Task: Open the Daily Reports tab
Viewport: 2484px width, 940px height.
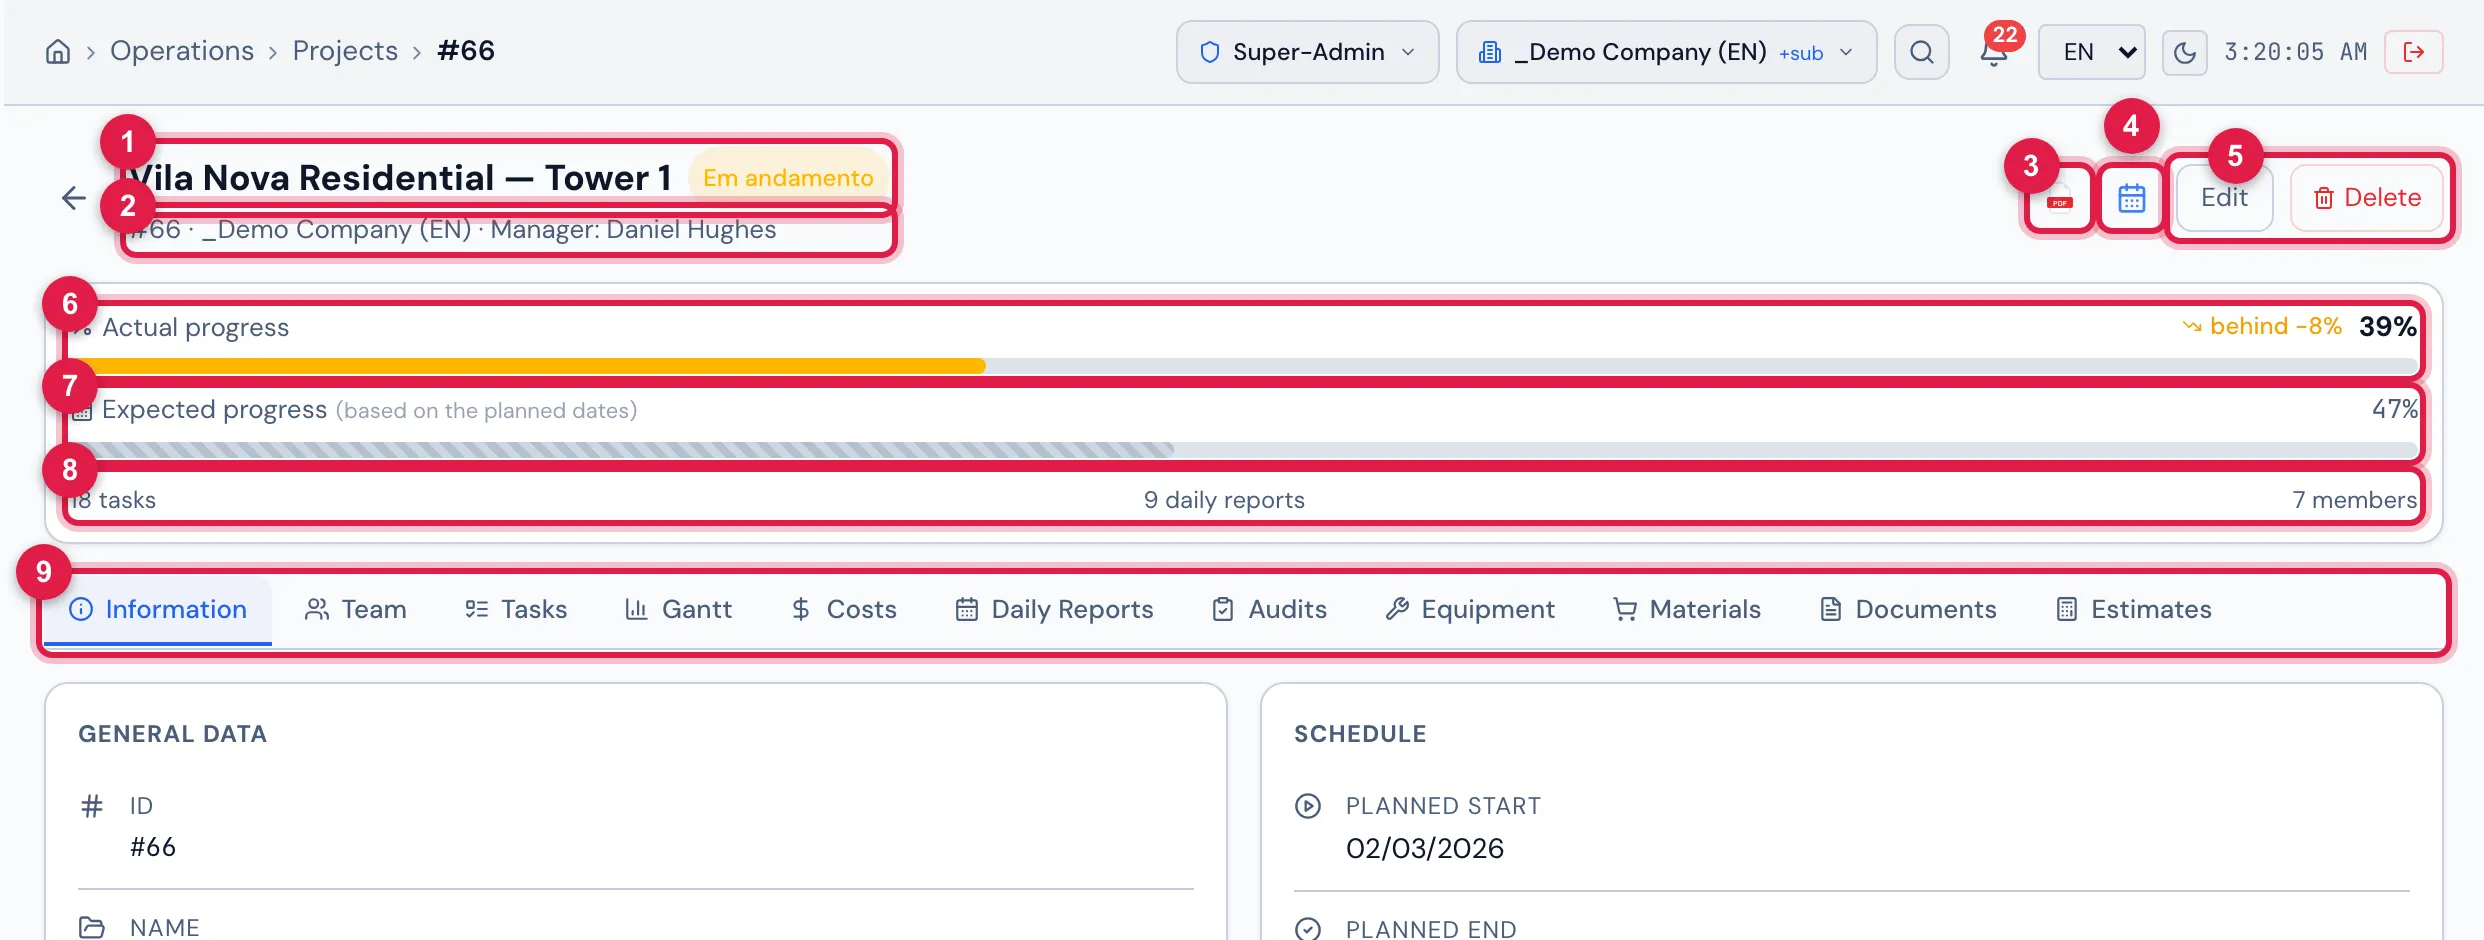Action: (x=1054, y=610)
